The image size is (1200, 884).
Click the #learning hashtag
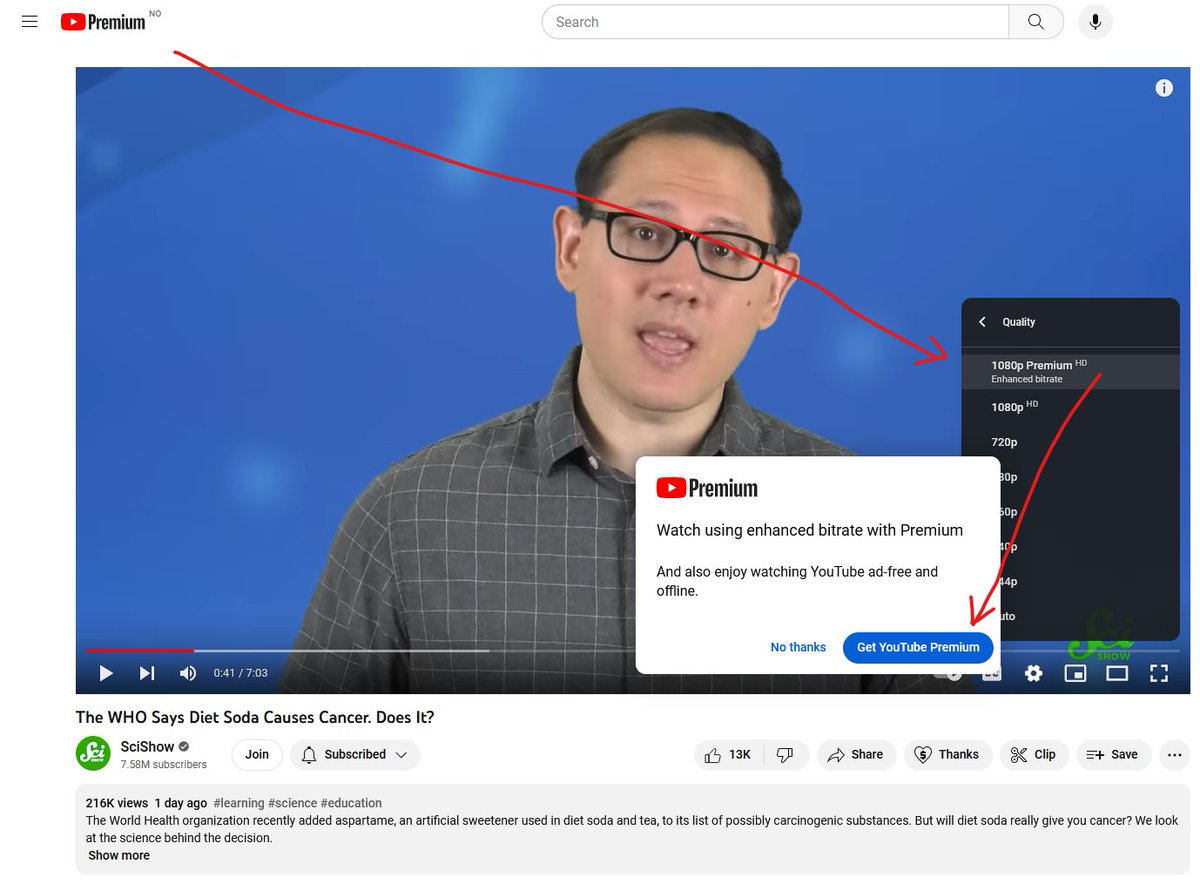pos(239,803)
